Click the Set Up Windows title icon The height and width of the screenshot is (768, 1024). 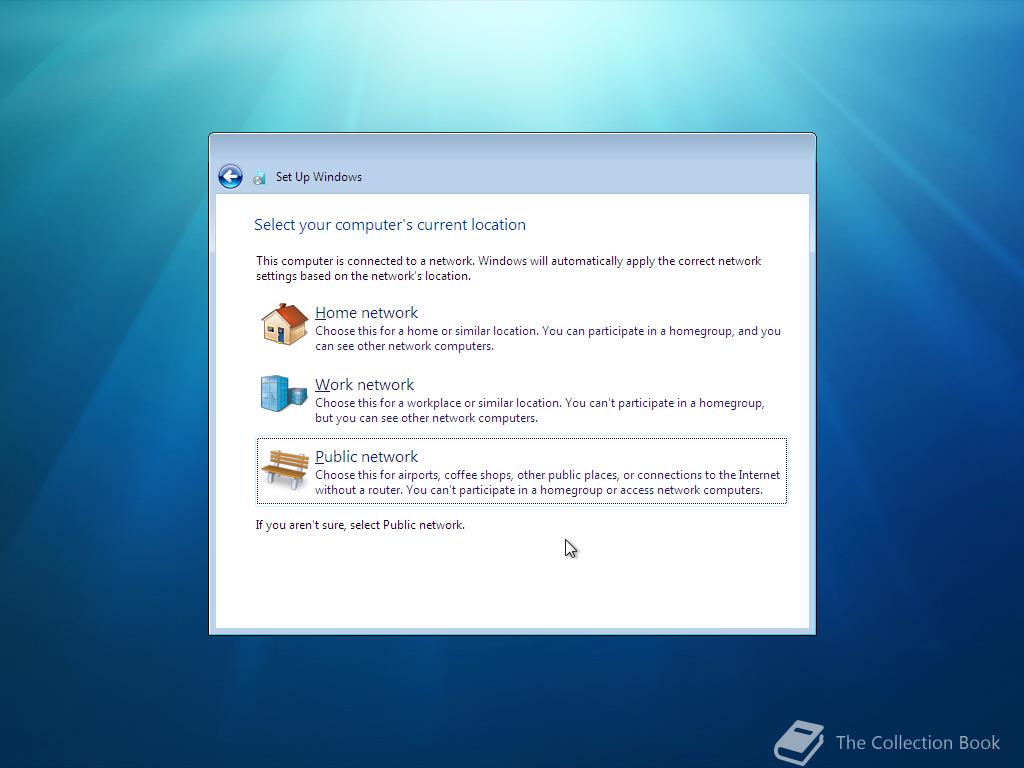[259, 178]
